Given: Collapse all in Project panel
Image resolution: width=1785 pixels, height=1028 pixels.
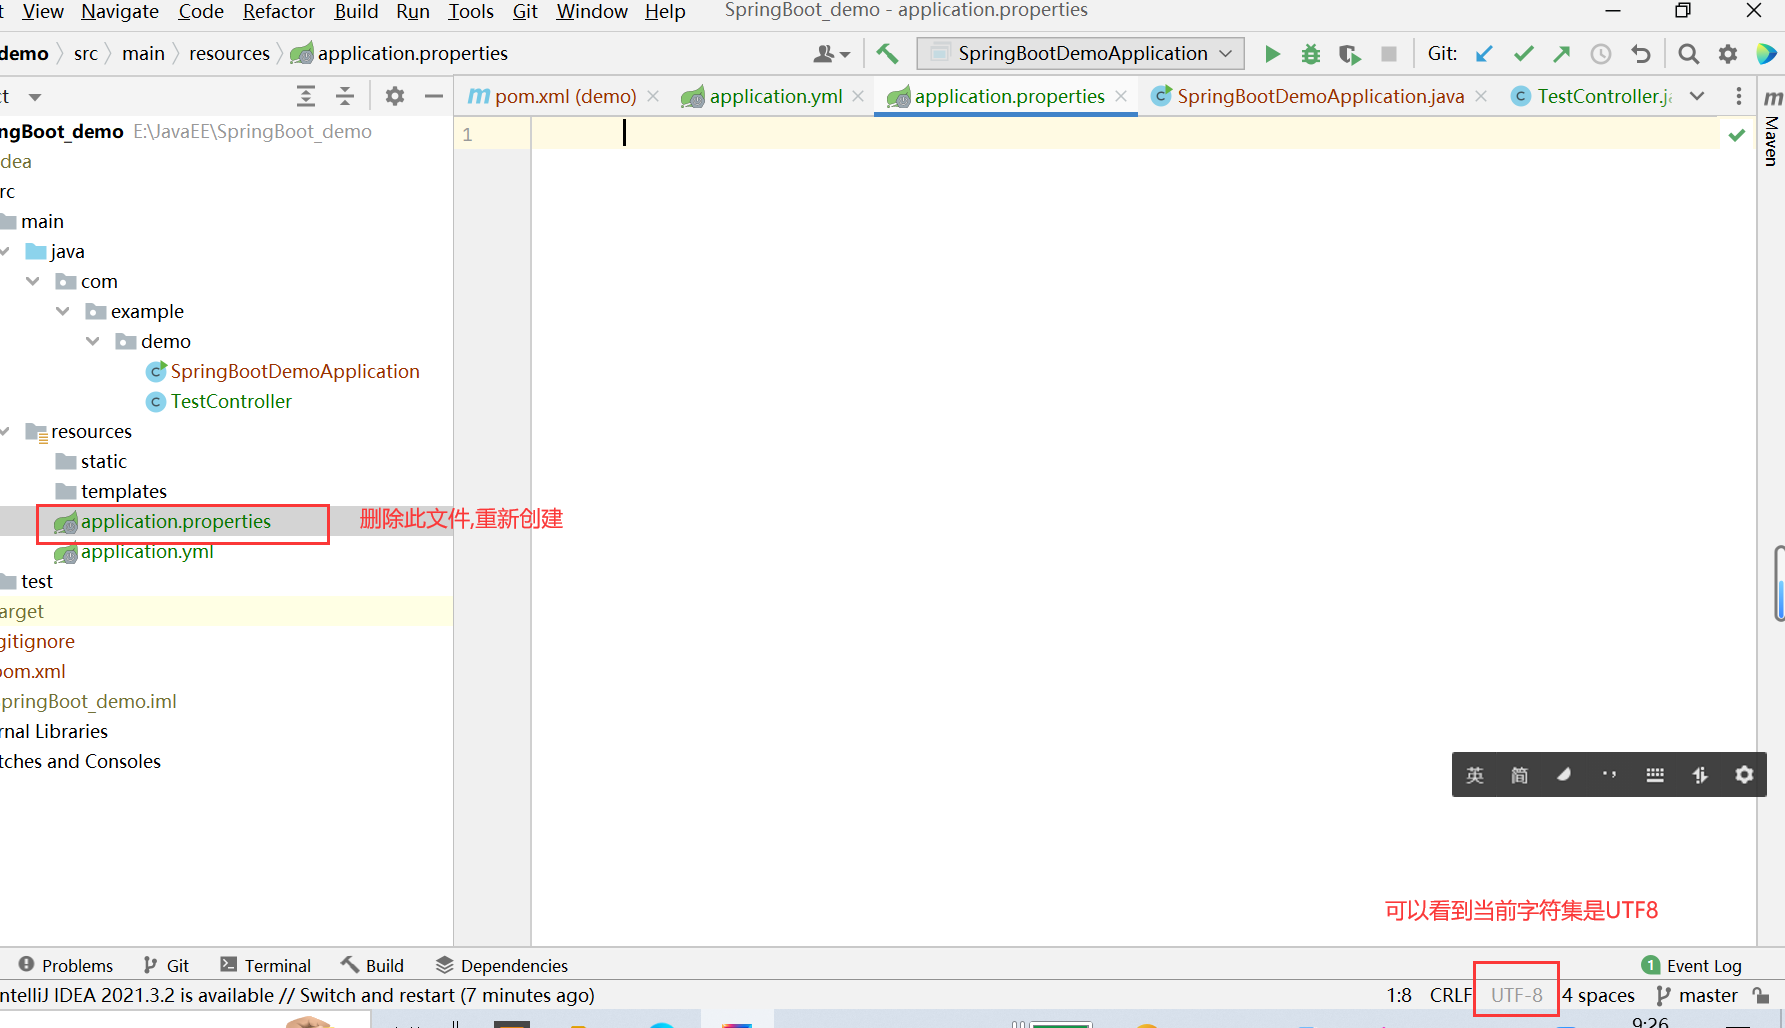Looking at the screenshot, I should (x=345, y=96).
